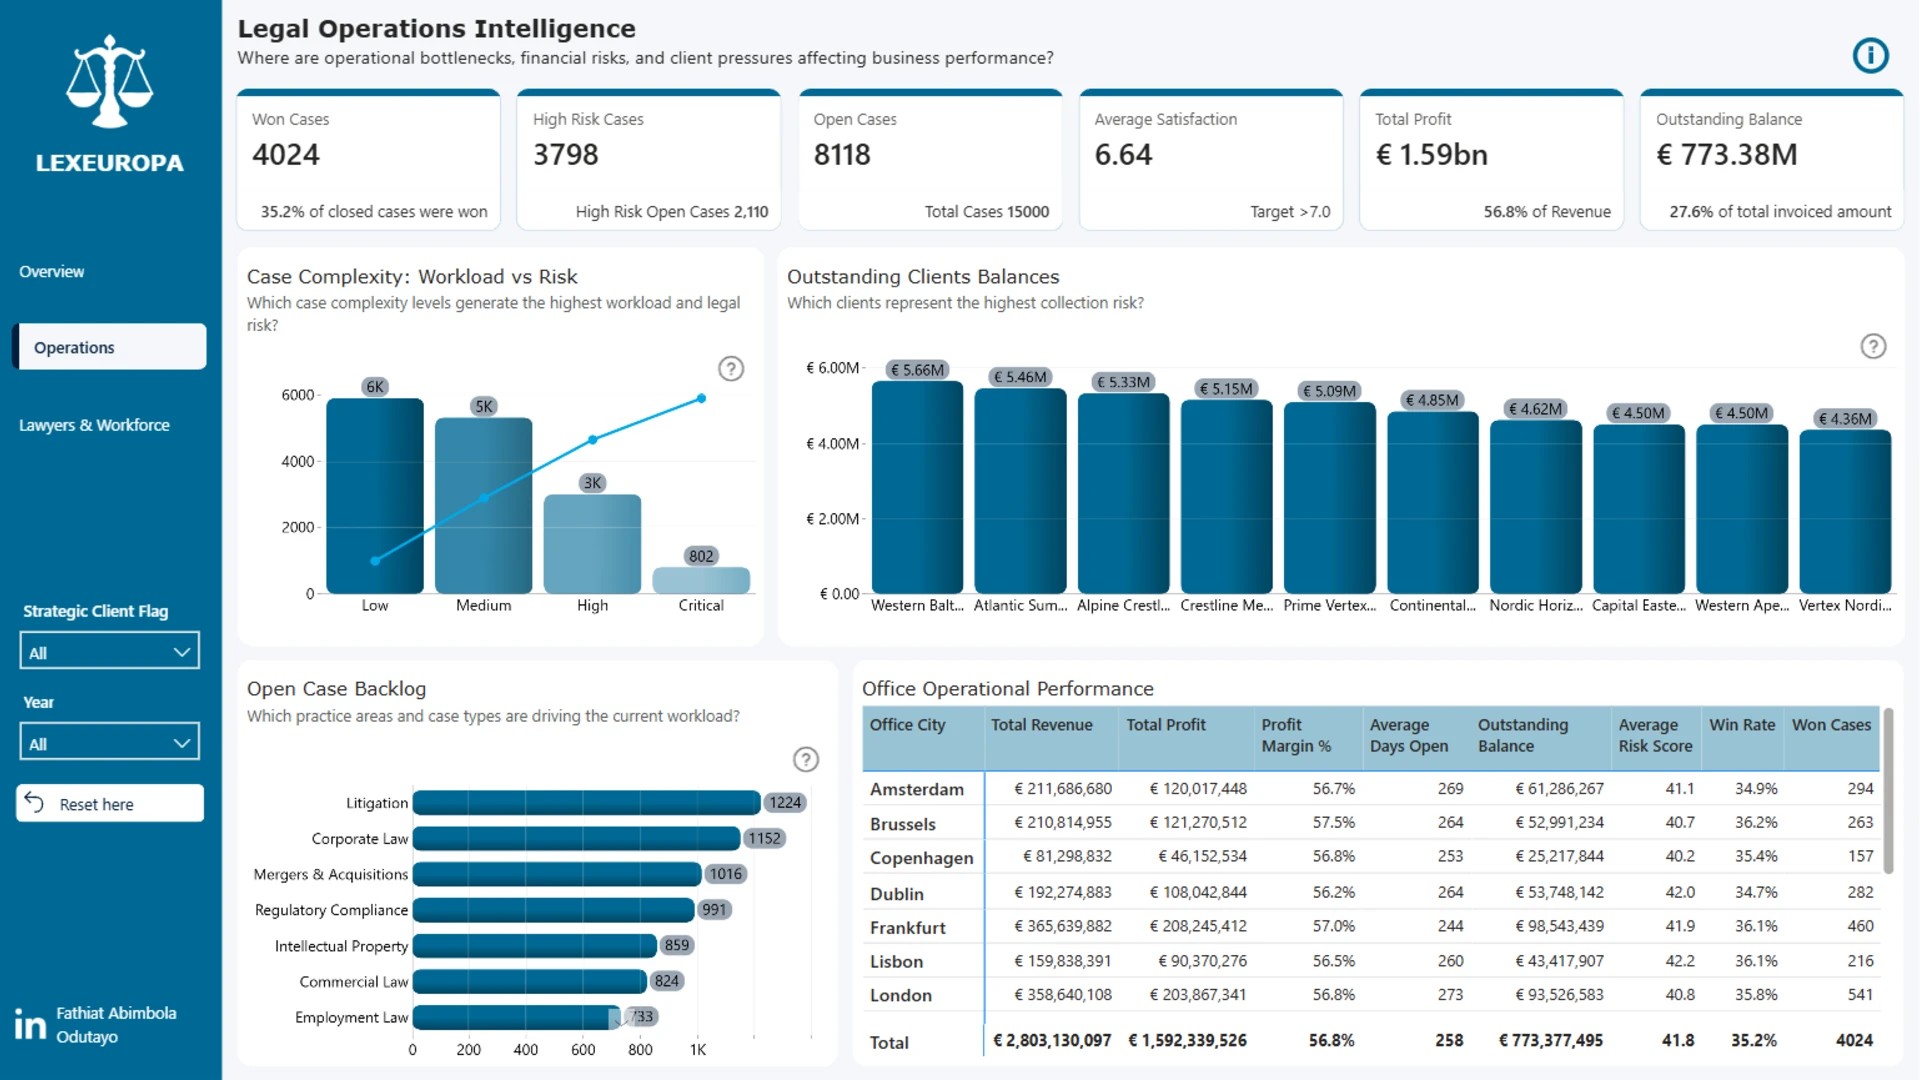Sort table by Won Cases column
The width and height of the screenshot is (1920, 1080).
click(x=1831, y=725)
